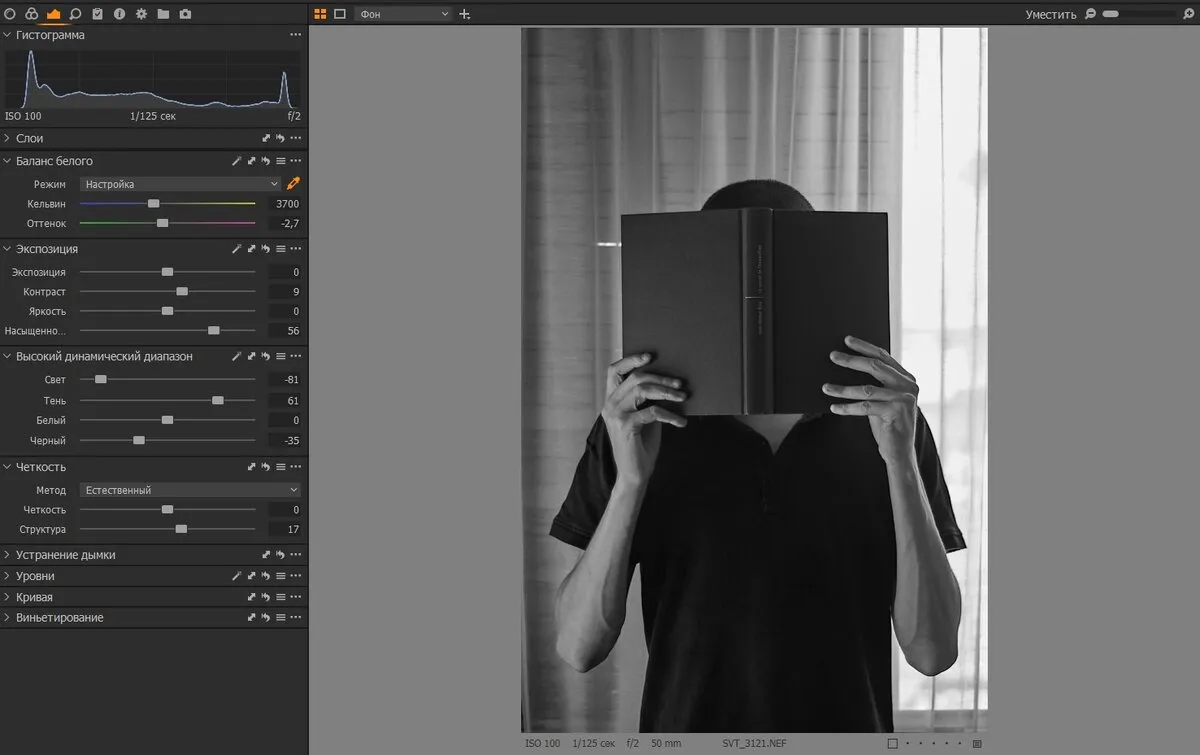Open presets menu in Кривая header
The width and height of the screenshot is (1200, 755).
click(281, 597)
